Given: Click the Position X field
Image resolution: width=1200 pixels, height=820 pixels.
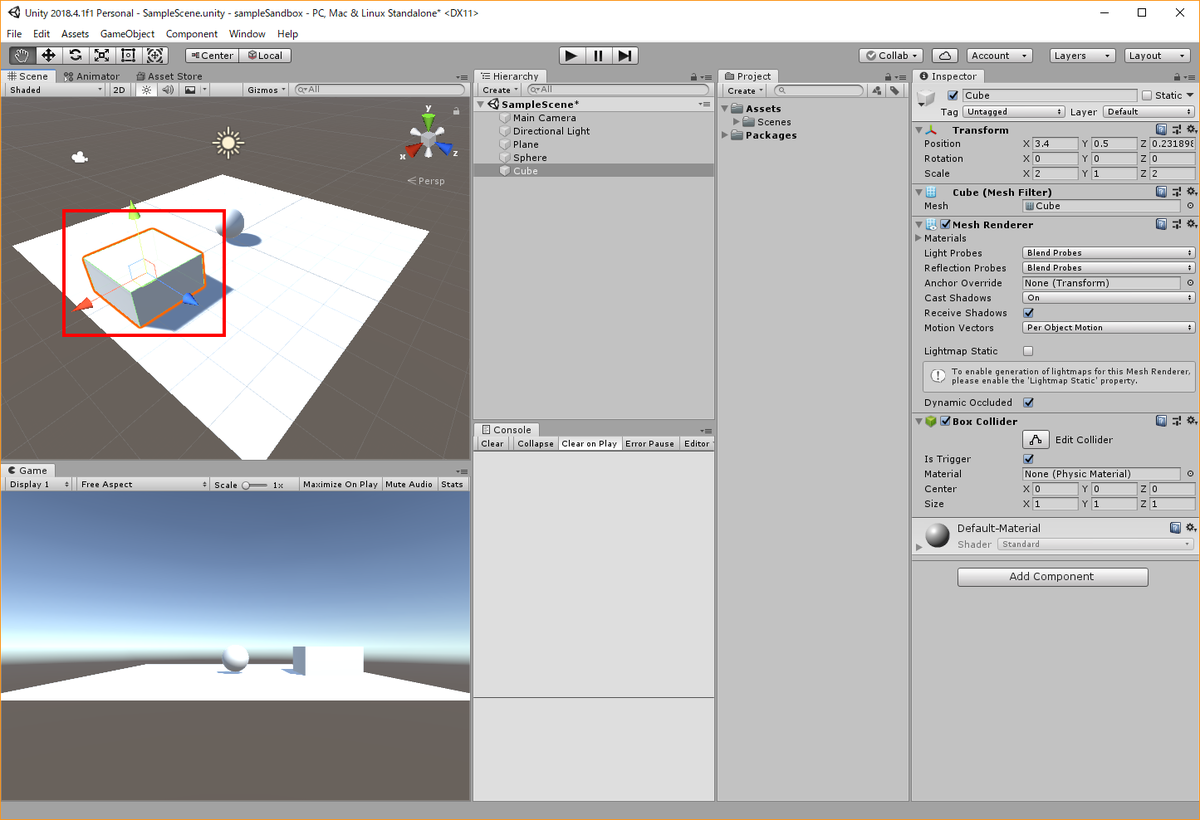Looking at the screenshot, I should point(1056,144).
